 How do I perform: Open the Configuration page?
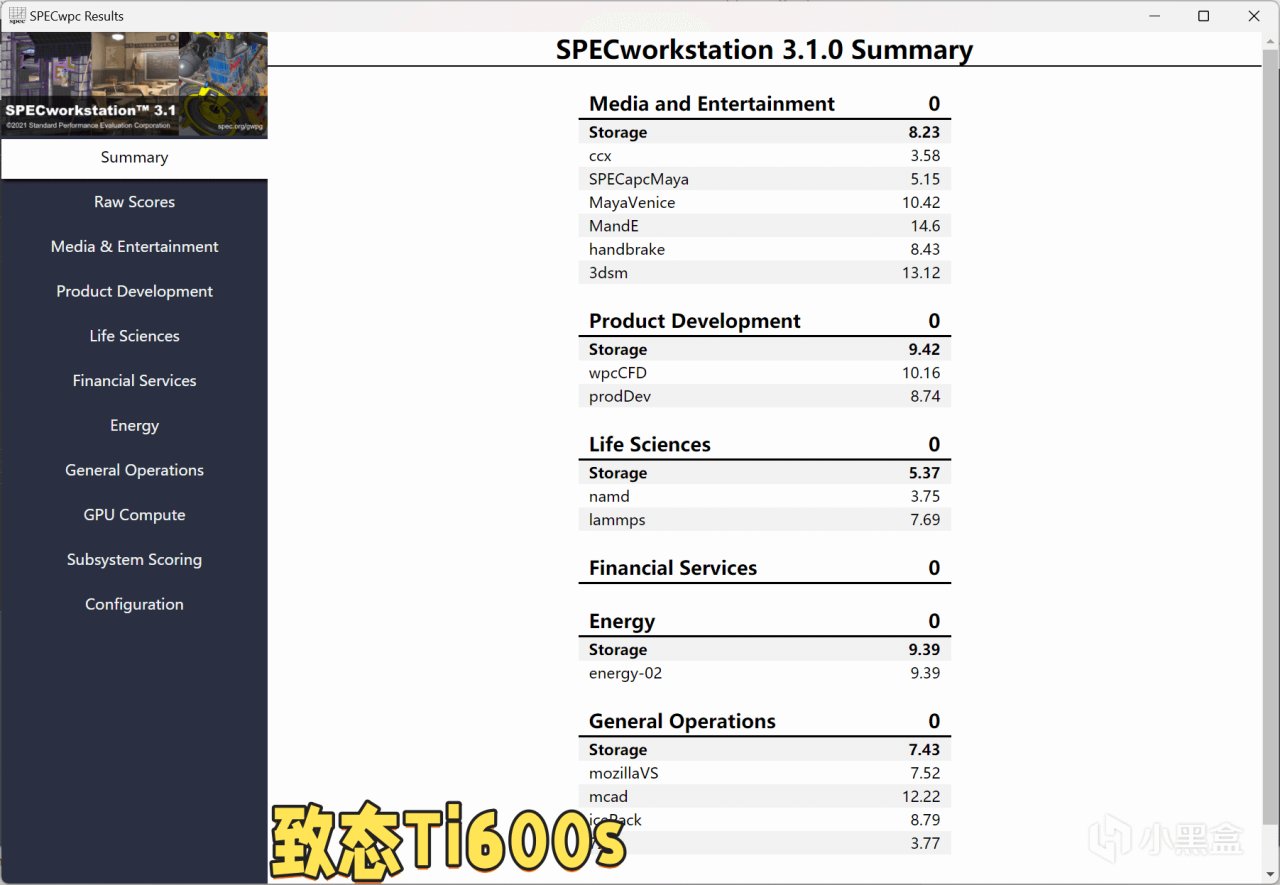[134, 604]
